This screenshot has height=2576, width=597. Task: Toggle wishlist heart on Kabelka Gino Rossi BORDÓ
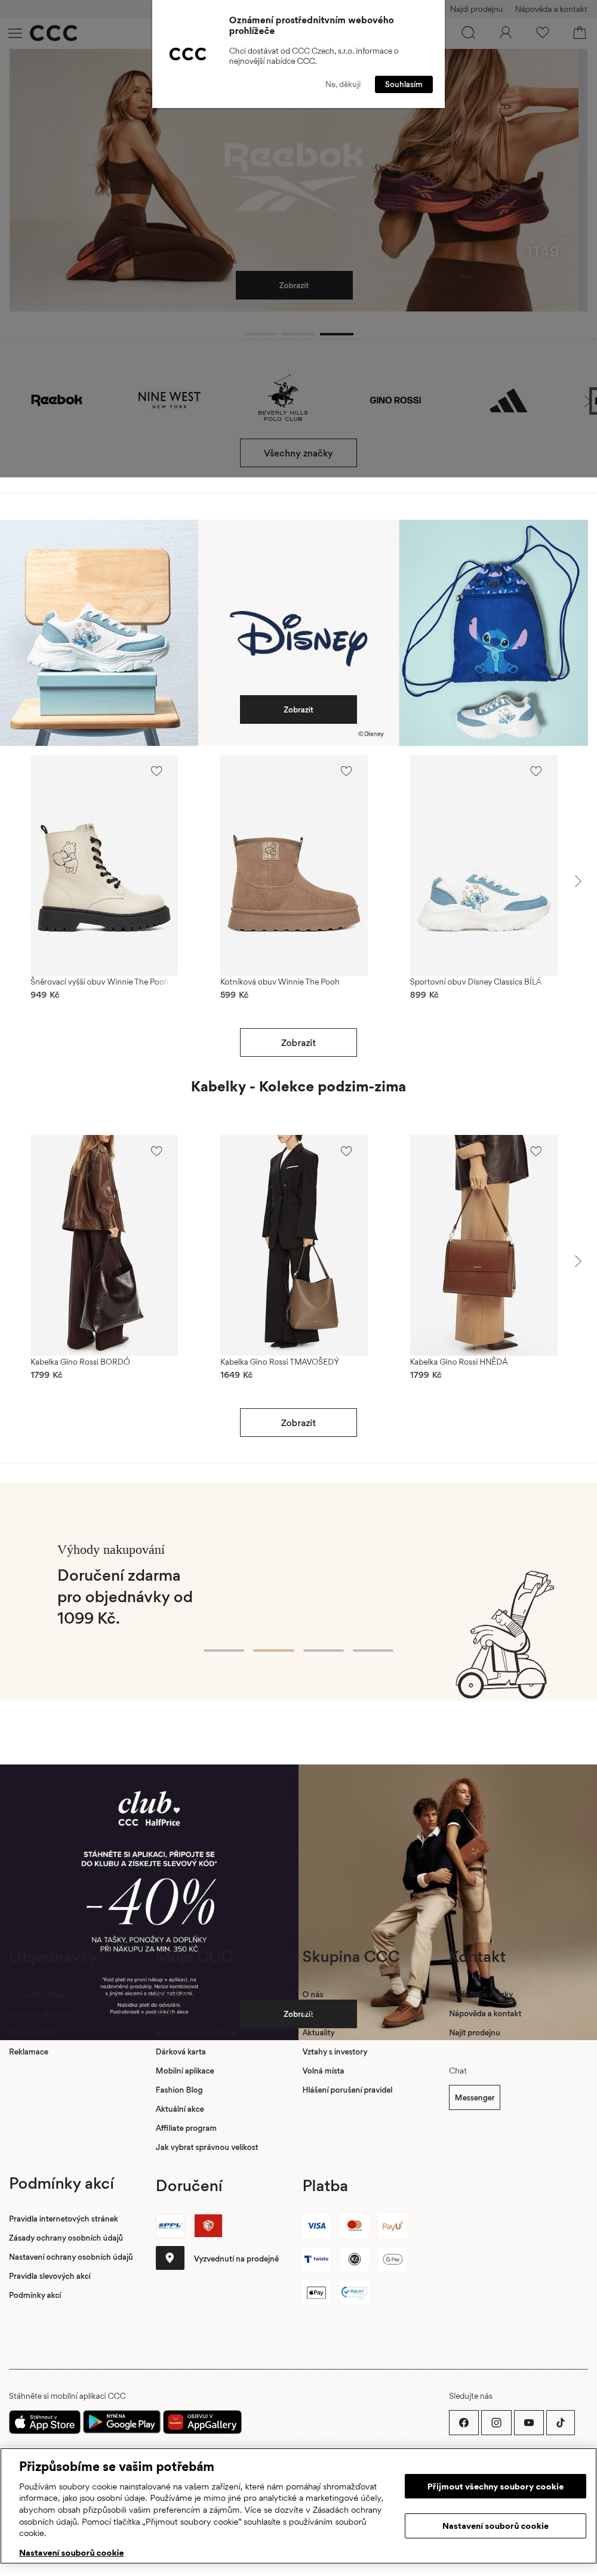click(156, 1151)
